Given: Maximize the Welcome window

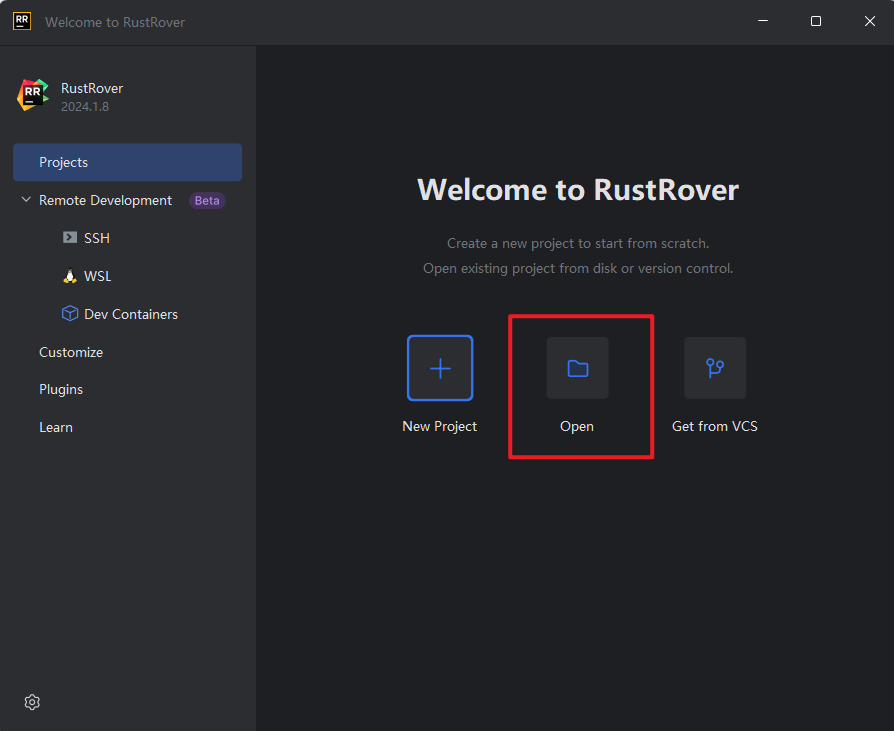Looking at the screenshot, I should point(816,21).
